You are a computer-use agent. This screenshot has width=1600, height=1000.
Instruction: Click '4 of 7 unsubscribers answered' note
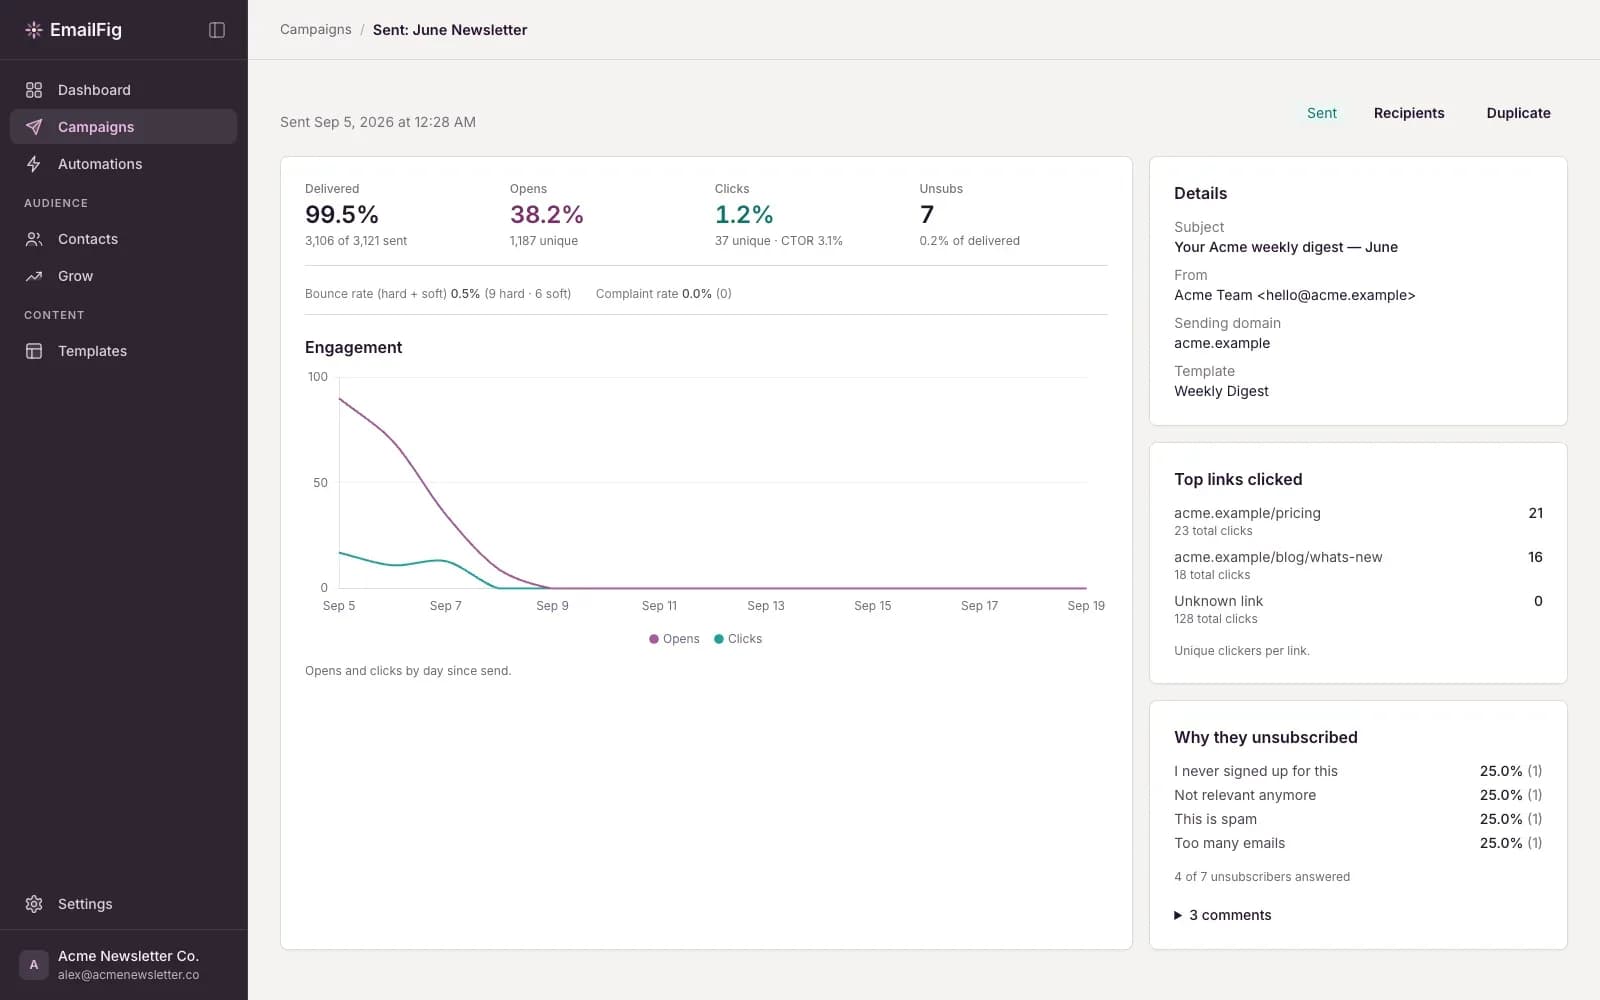(x=1262, y=877)
